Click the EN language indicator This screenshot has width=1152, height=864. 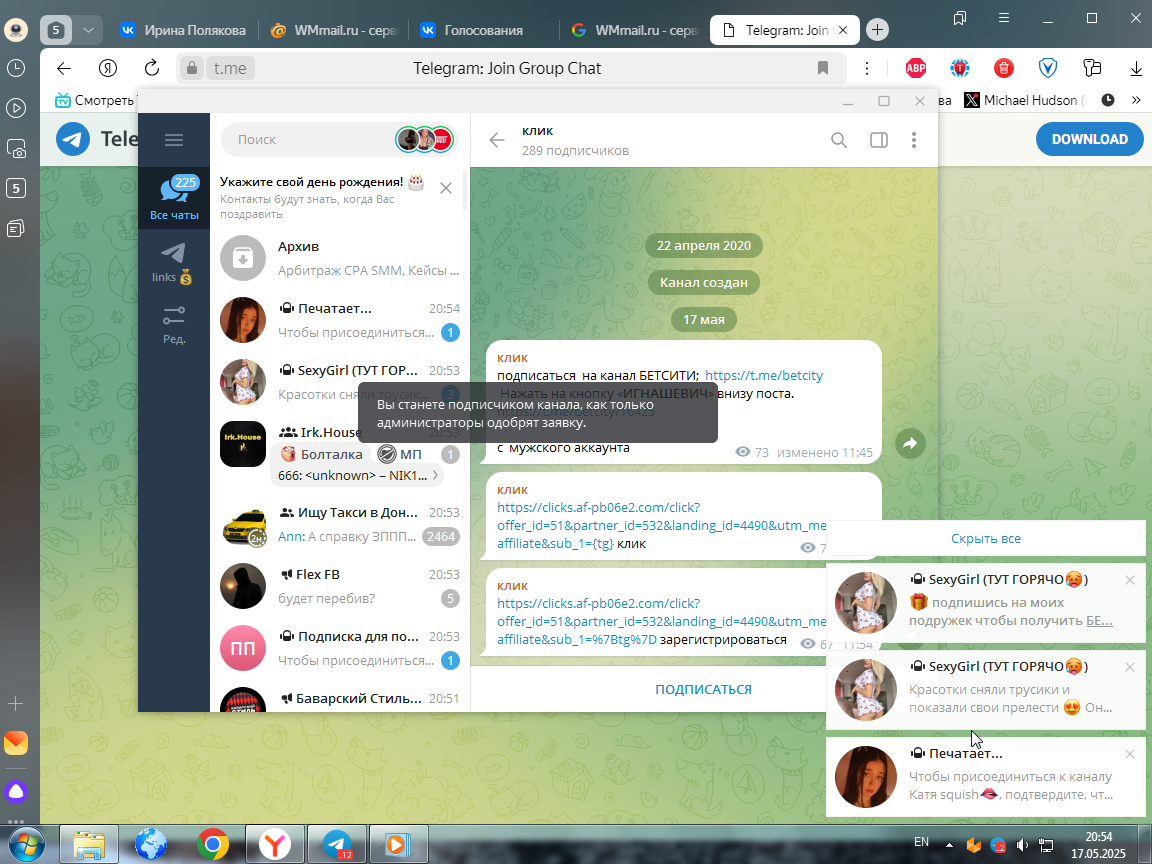tap(921, 842)
